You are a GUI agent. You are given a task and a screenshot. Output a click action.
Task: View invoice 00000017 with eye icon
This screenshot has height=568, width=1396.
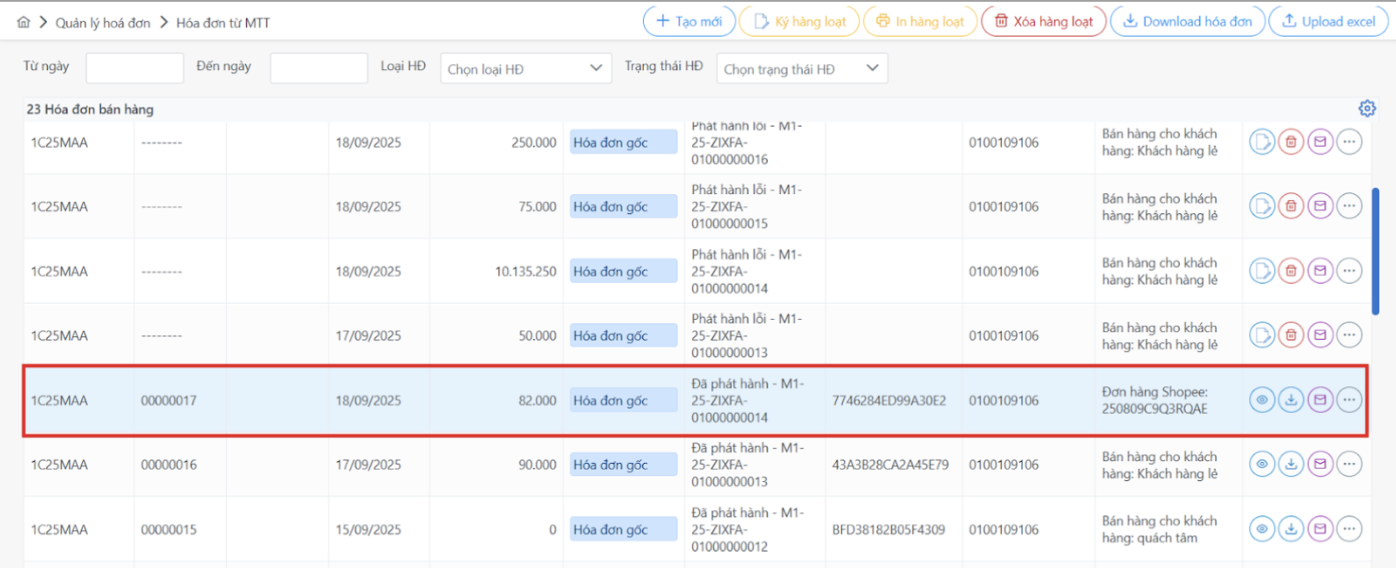(x=1262, y=400)
